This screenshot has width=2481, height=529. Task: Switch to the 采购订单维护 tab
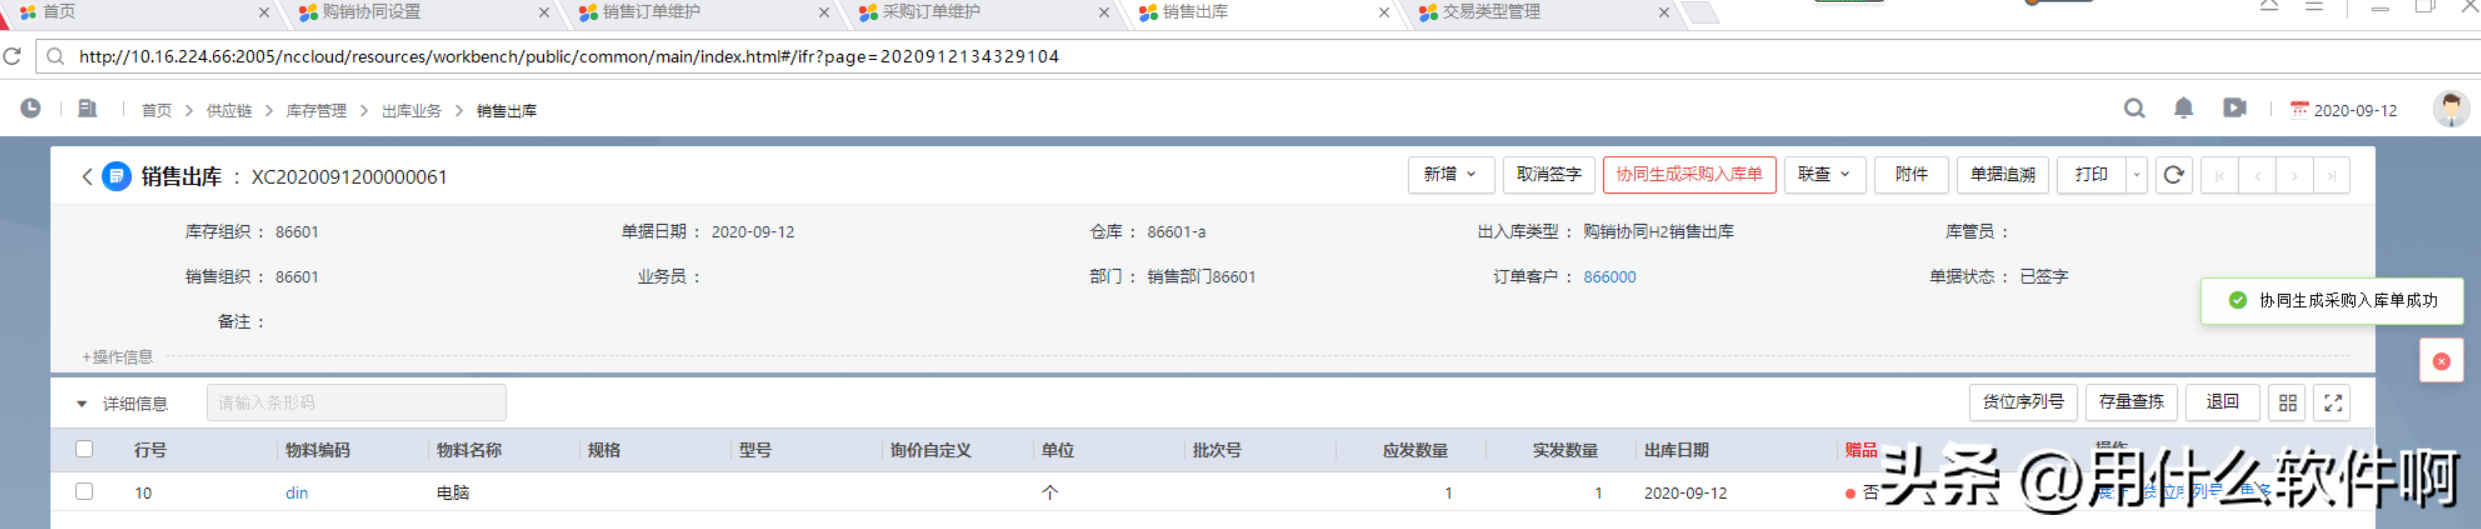tap(931, 12)
